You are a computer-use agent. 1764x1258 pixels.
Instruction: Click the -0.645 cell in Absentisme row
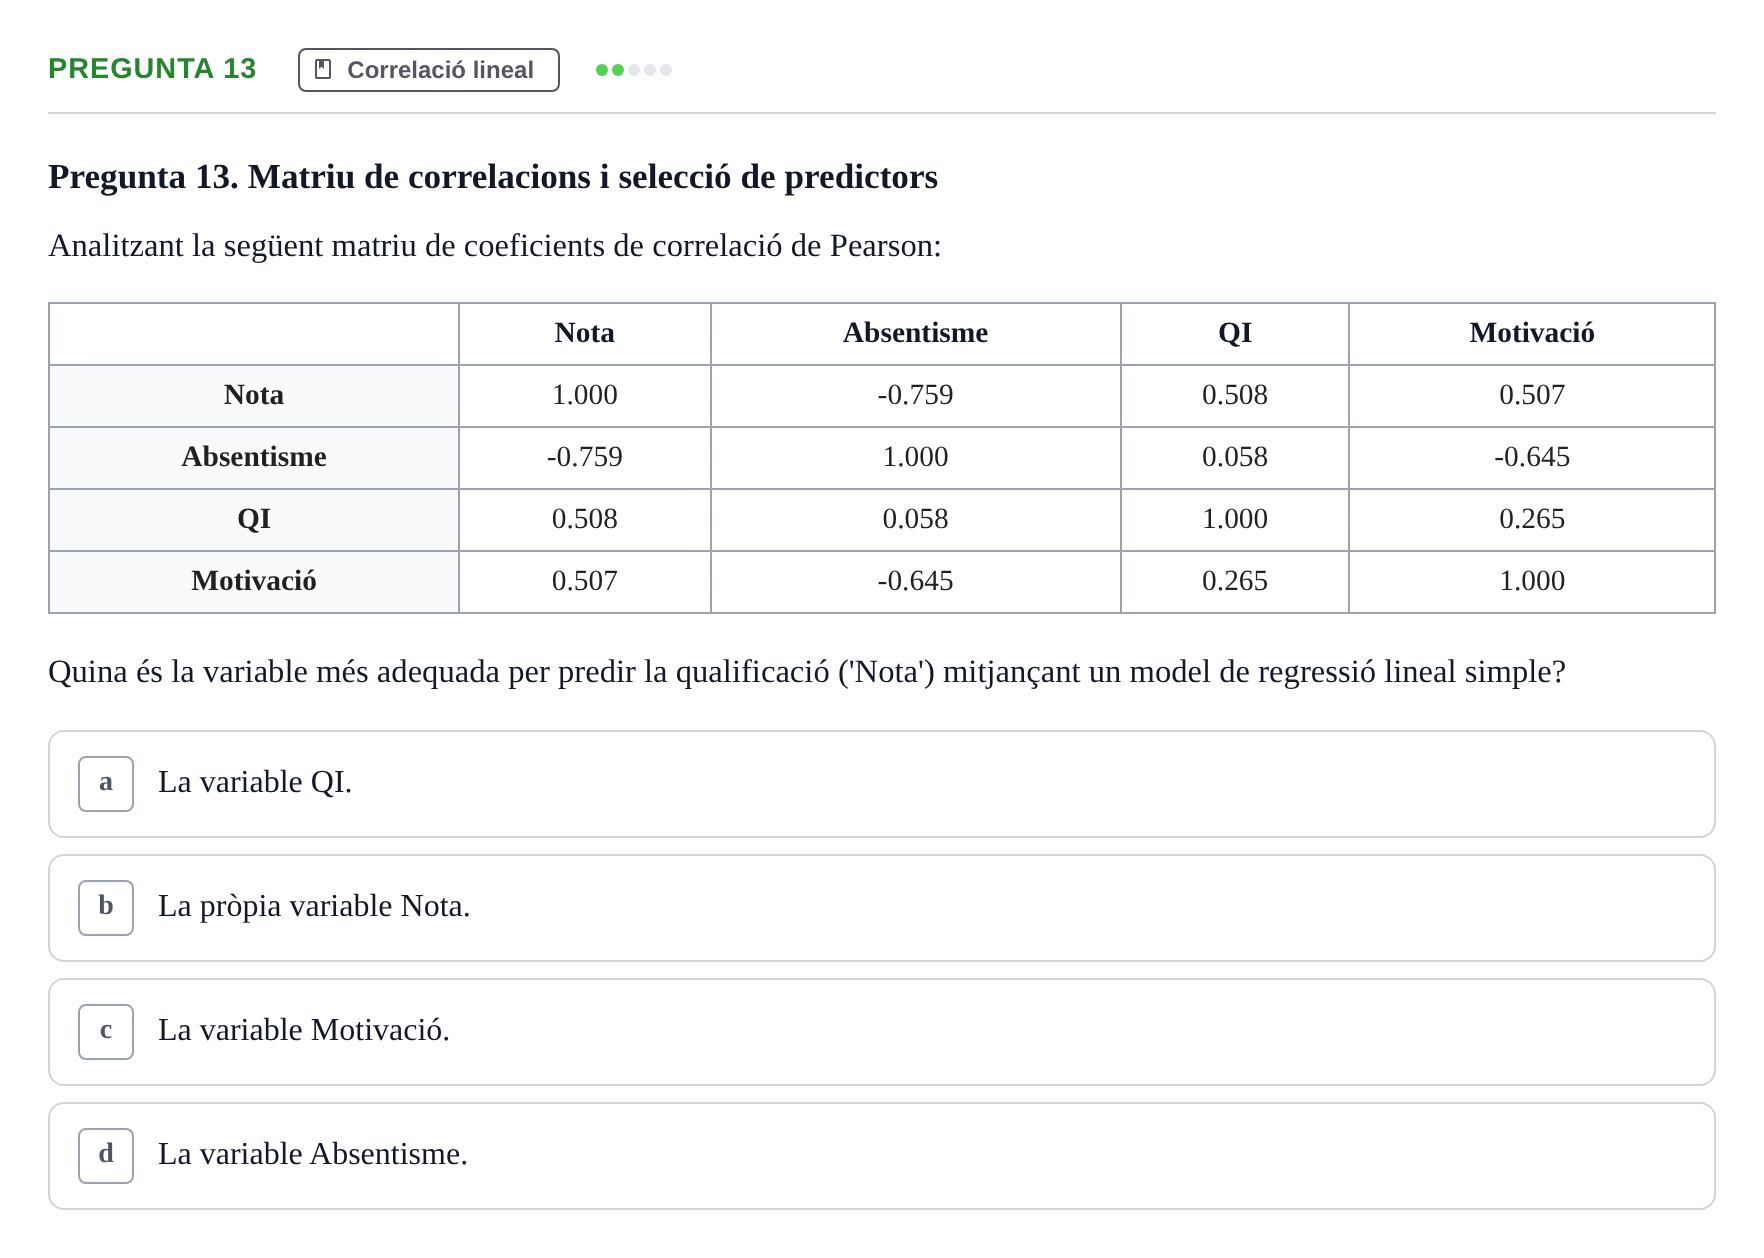(1532, 458)
